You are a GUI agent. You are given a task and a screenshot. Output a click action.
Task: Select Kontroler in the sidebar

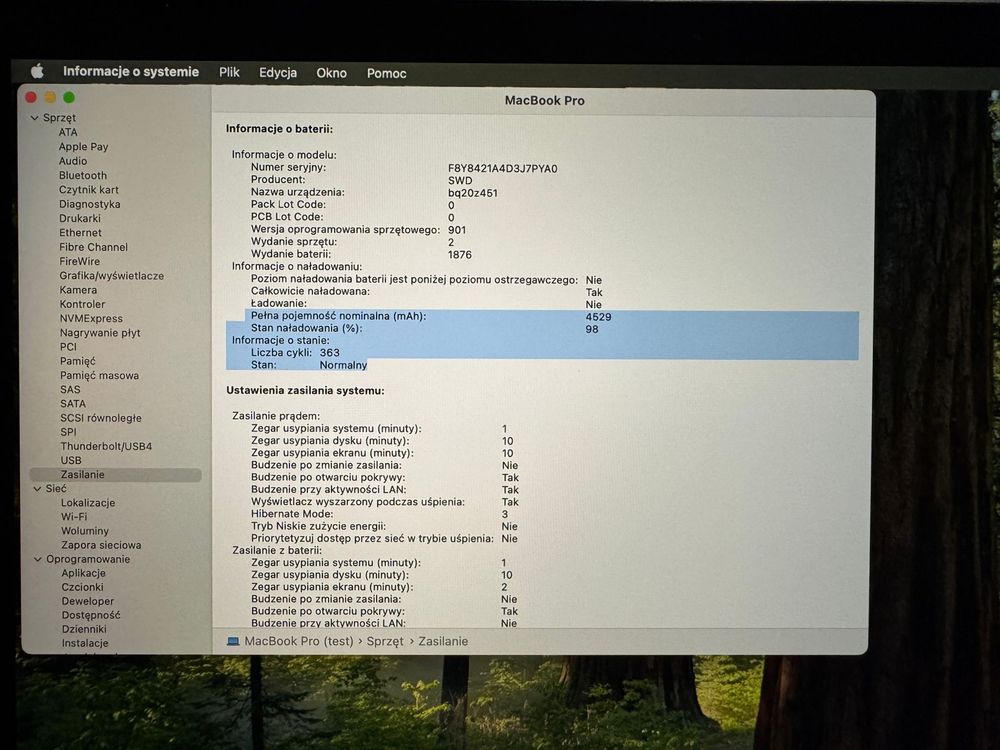point(82,304)
